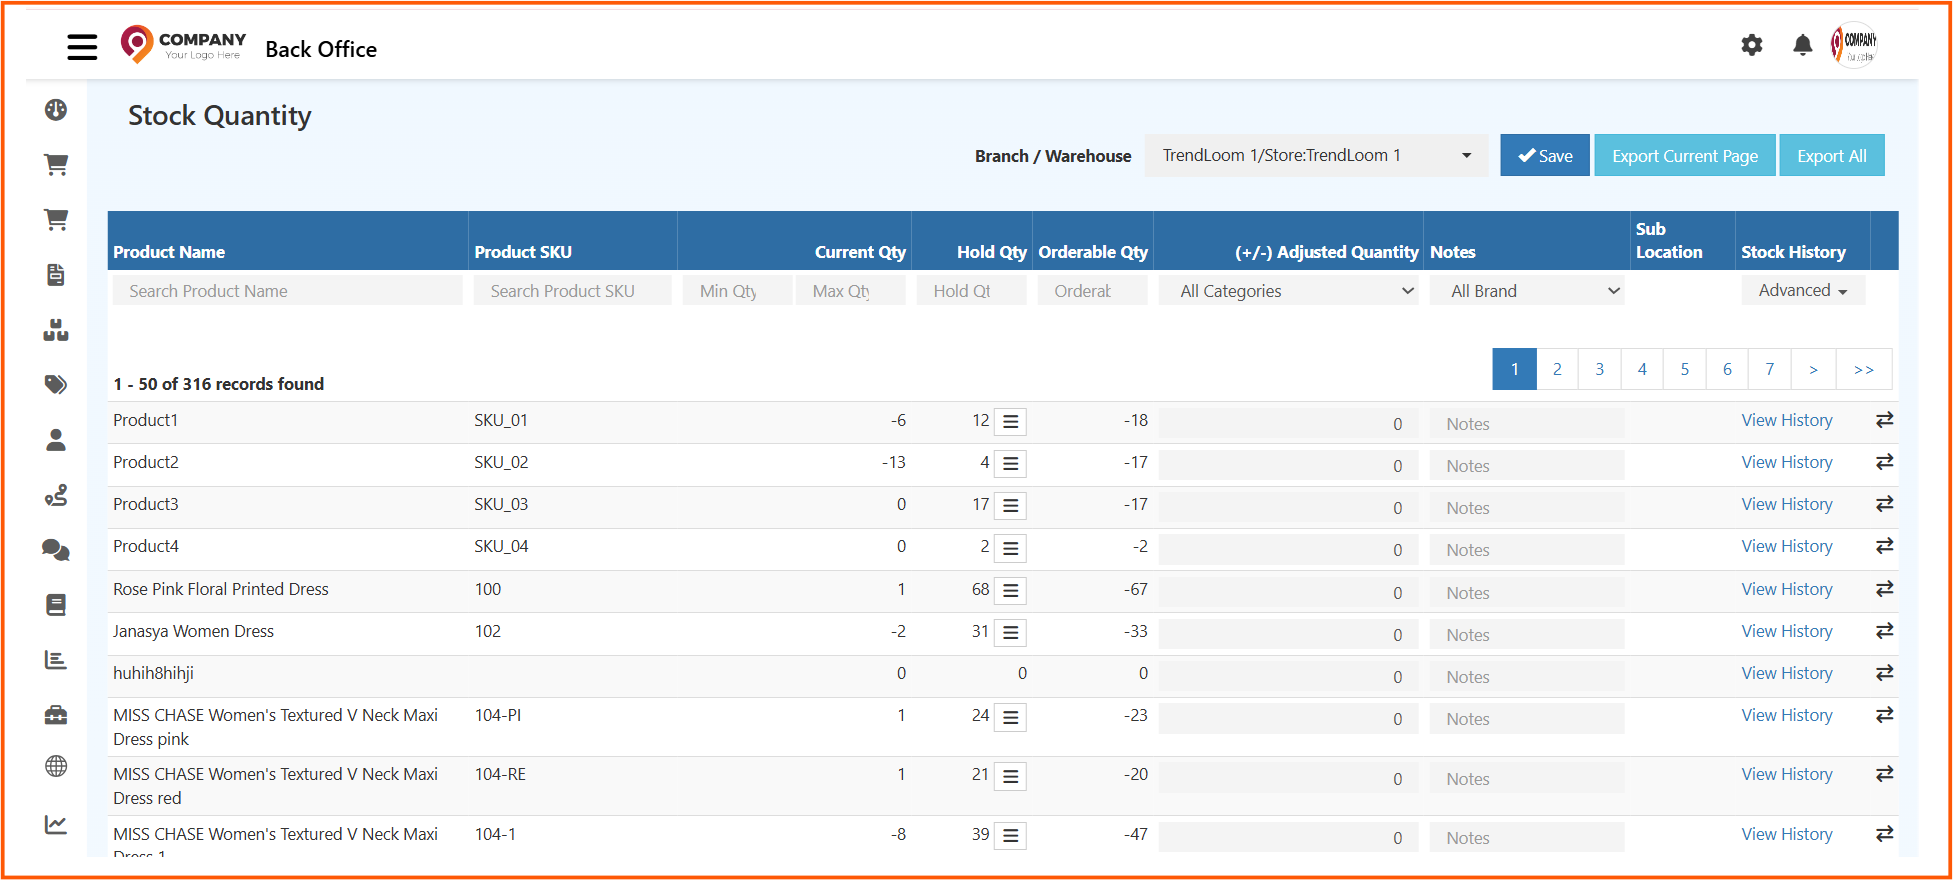Click adjusted quantity field for huhih8hihji
Viewport: 1953px width, 880px height.
tap(1288, 676)
